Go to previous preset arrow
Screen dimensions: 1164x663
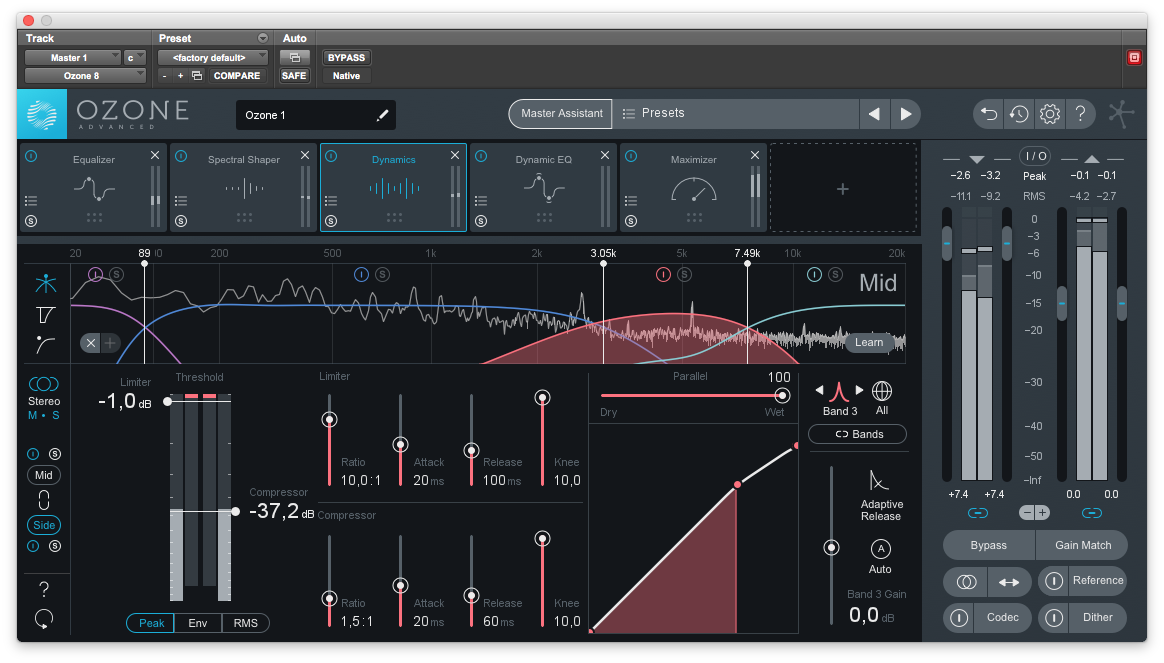[874, 114]
